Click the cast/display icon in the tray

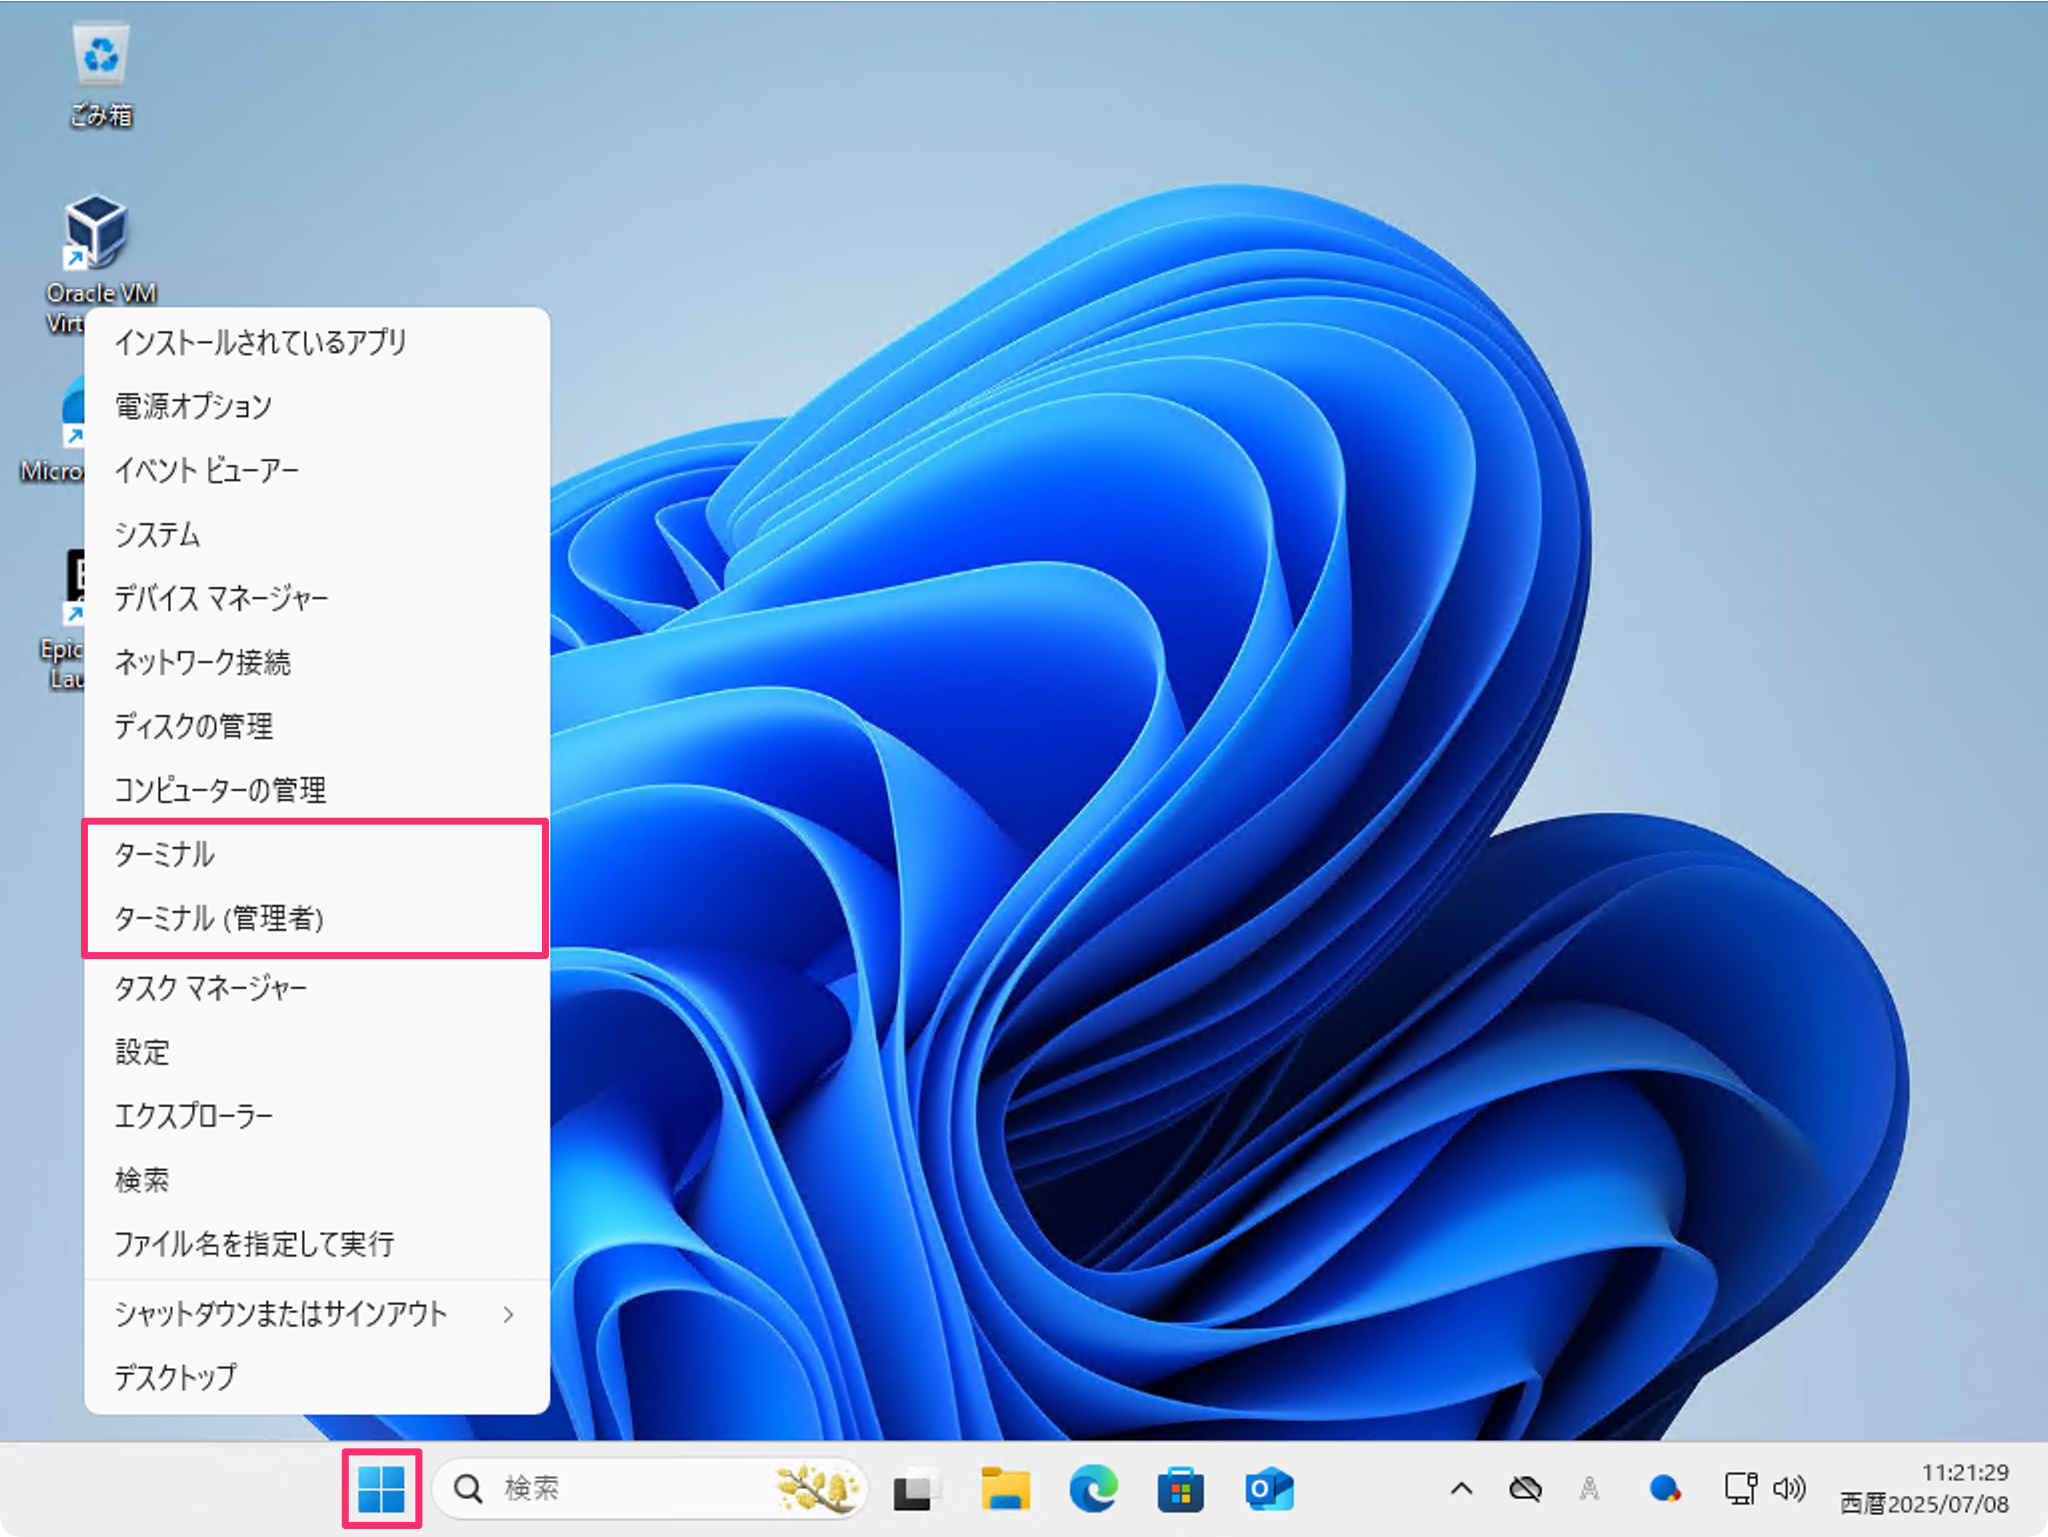pos(1740,1489)
